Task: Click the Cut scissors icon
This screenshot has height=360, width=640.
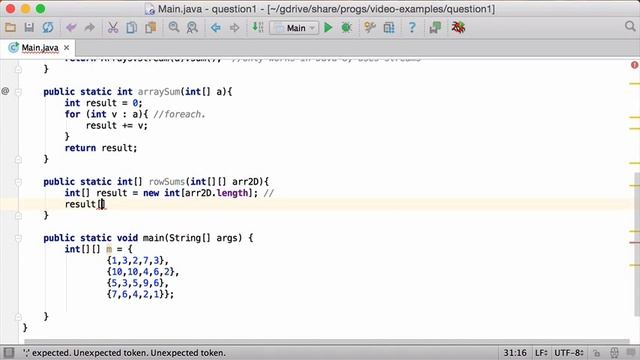Action: [x=113, y=28]
